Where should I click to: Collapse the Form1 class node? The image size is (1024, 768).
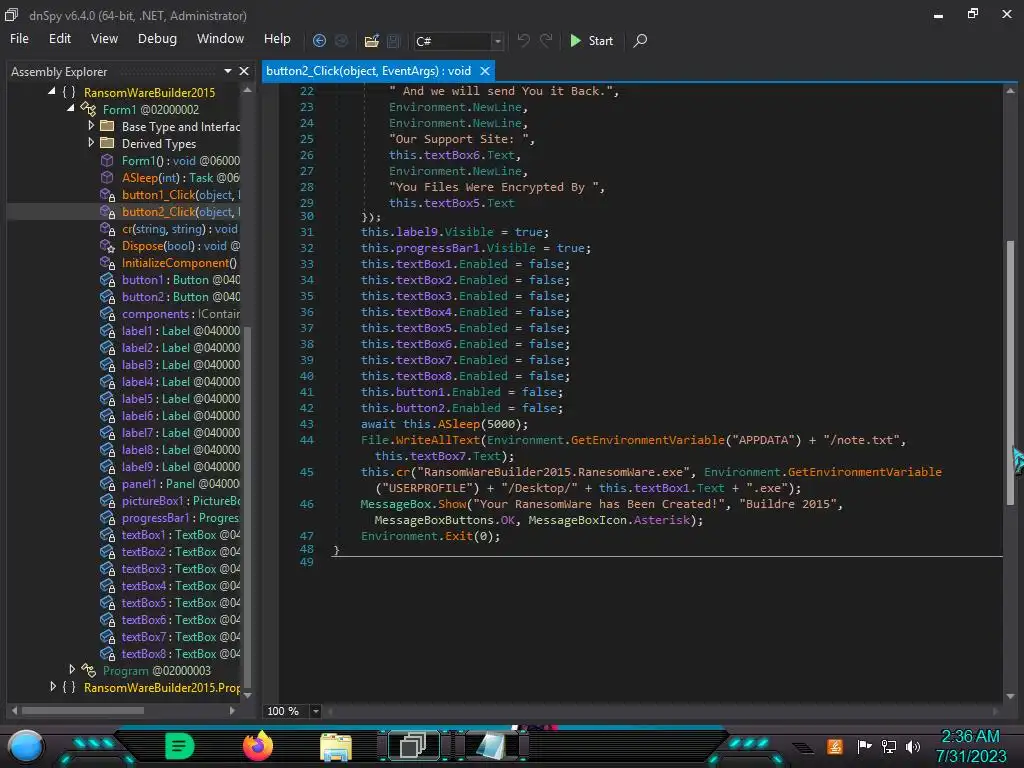point(71,108)
